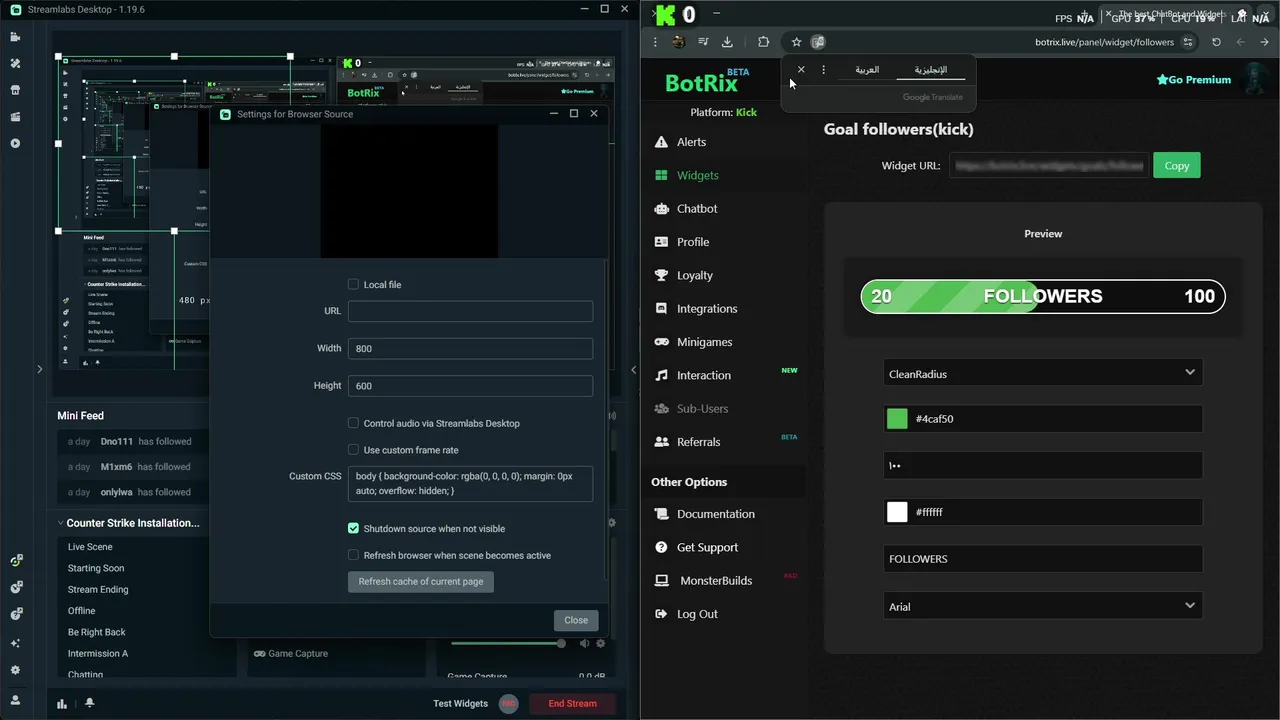Screen dimensions: 1280x720
Task: Open the Highlighter clapperboard icon in Streamlabs sidebar
Action: (15, 117)
